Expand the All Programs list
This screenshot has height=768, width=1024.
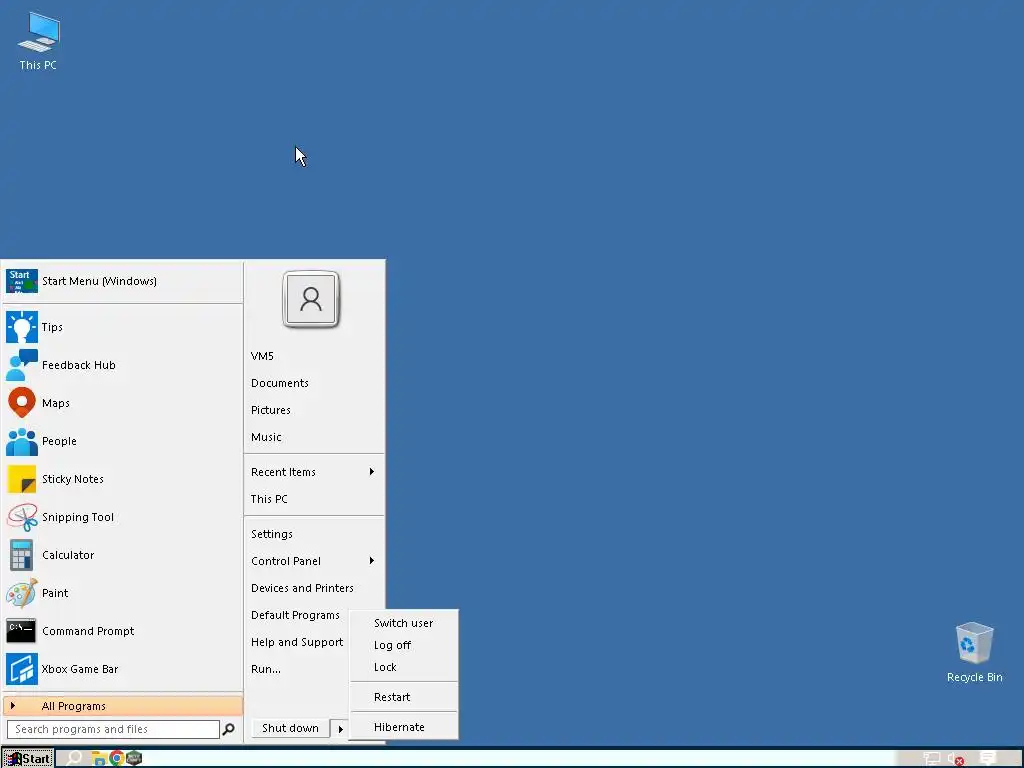click(123, 706)
